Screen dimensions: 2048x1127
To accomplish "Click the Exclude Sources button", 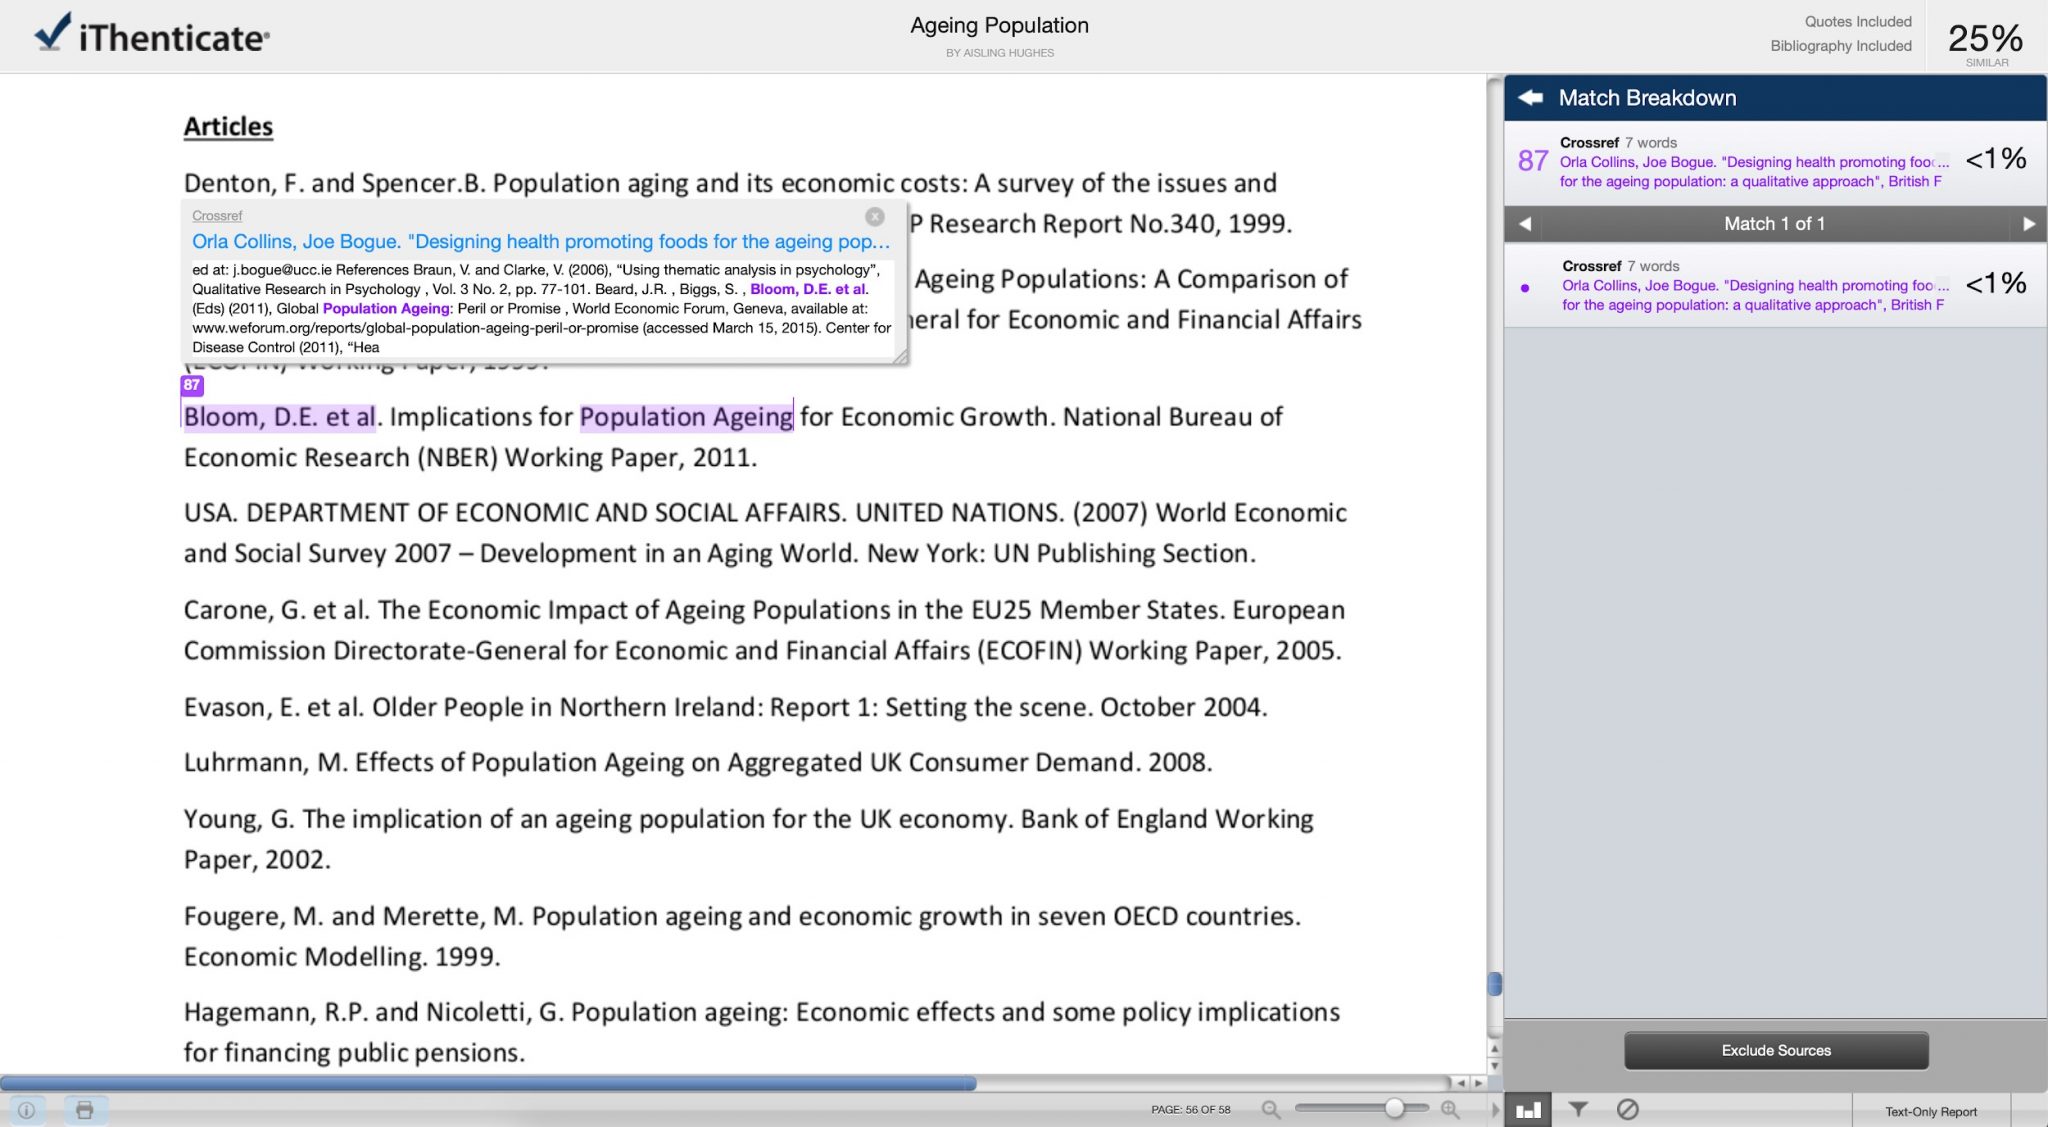I will pyautogui.click(x=1775, y=1051).
